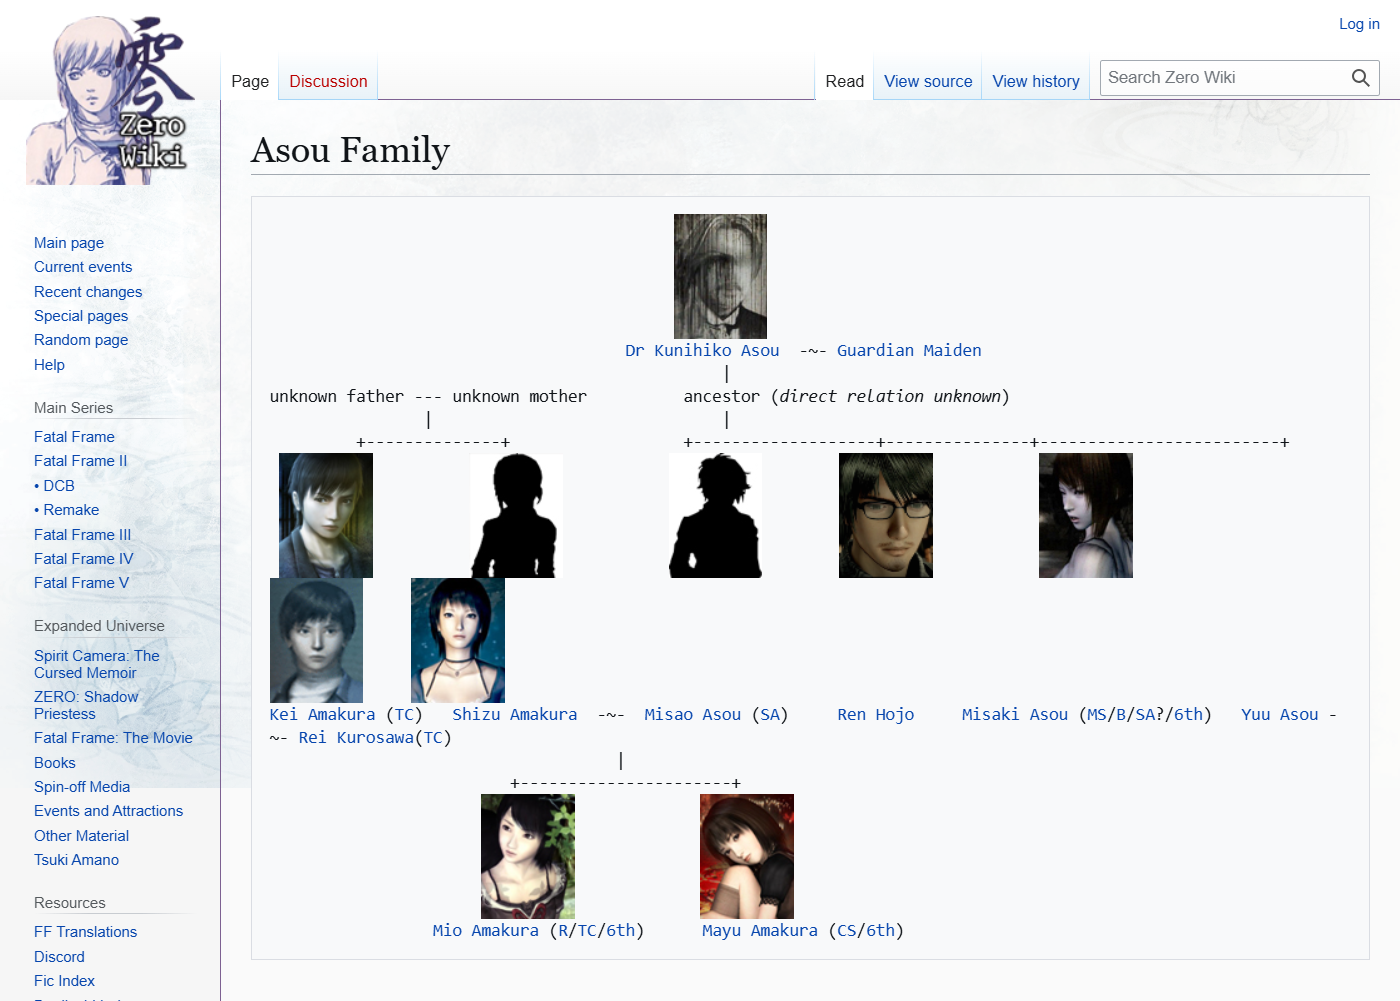Open the Discussion tab

click(328, 81)
